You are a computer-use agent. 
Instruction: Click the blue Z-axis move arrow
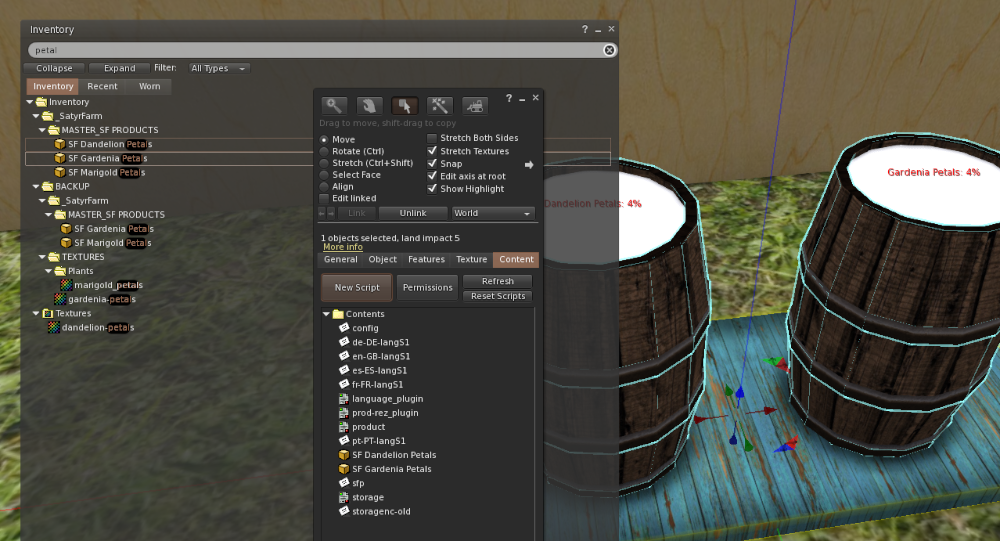tap(739, 394)
